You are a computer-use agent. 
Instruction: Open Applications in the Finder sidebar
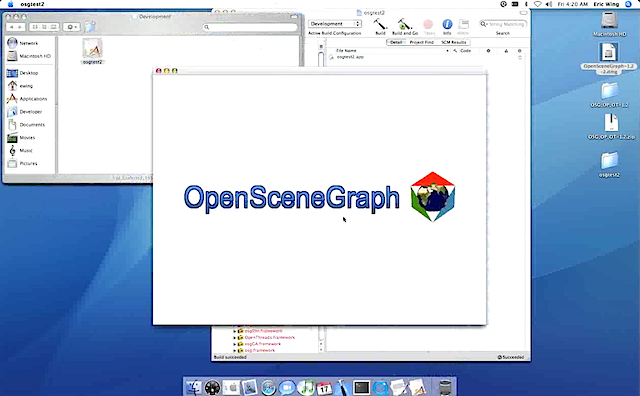click(x=27, y=99)
